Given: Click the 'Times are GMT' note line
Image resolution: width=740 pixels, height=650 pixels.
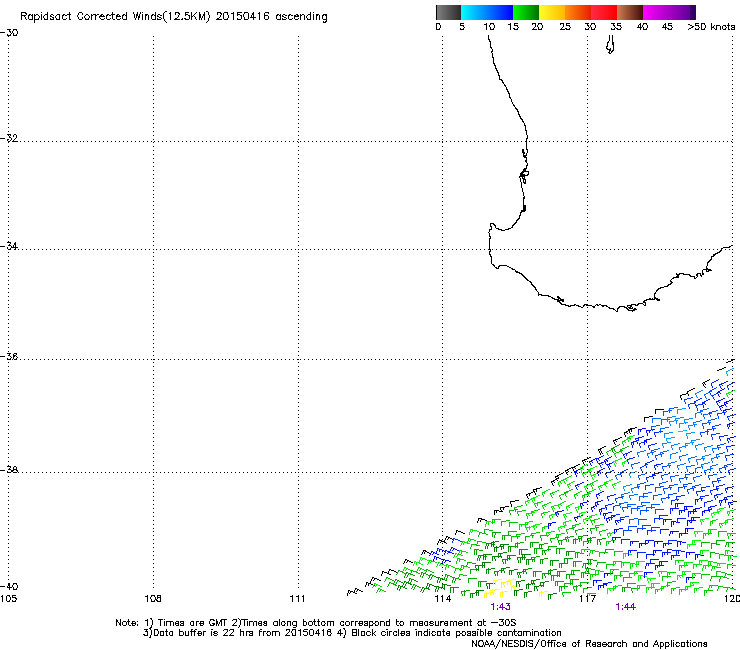Looking at the screenshot, I should click(316, 623).
